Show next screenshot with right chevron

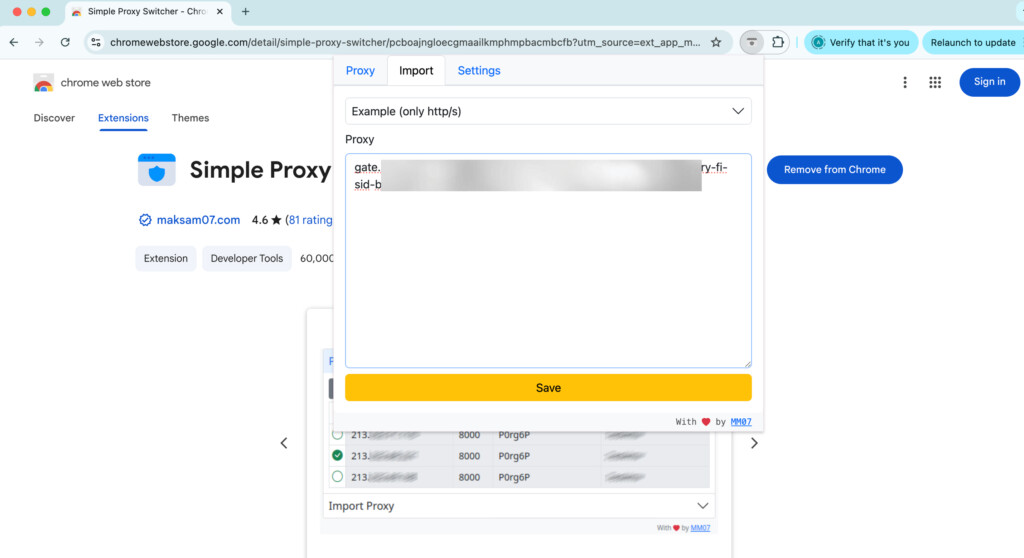(x=754, y=443)
